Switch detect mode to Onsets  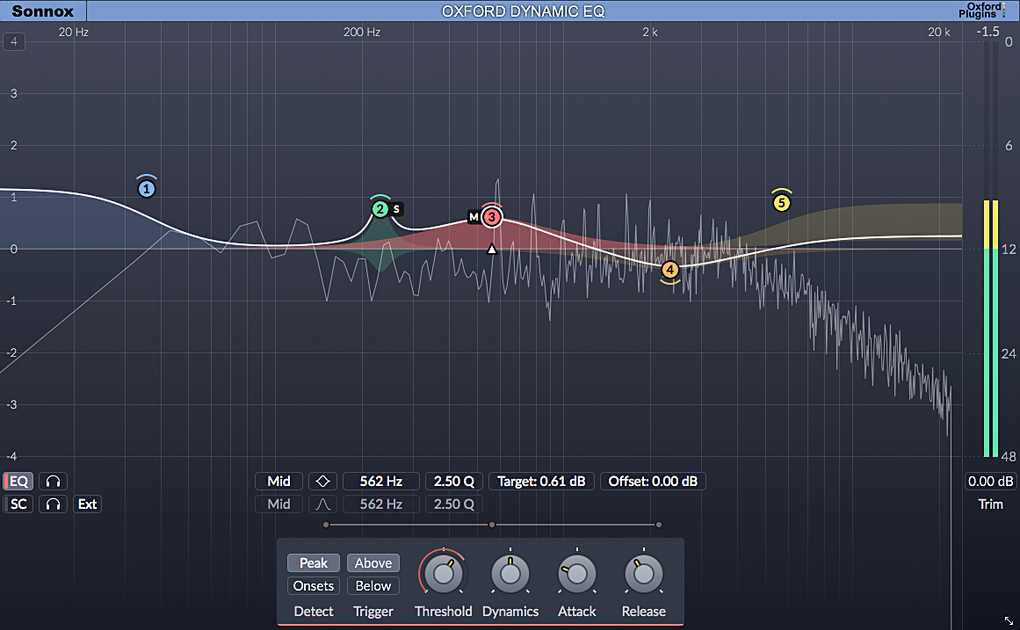coord(314,586)
